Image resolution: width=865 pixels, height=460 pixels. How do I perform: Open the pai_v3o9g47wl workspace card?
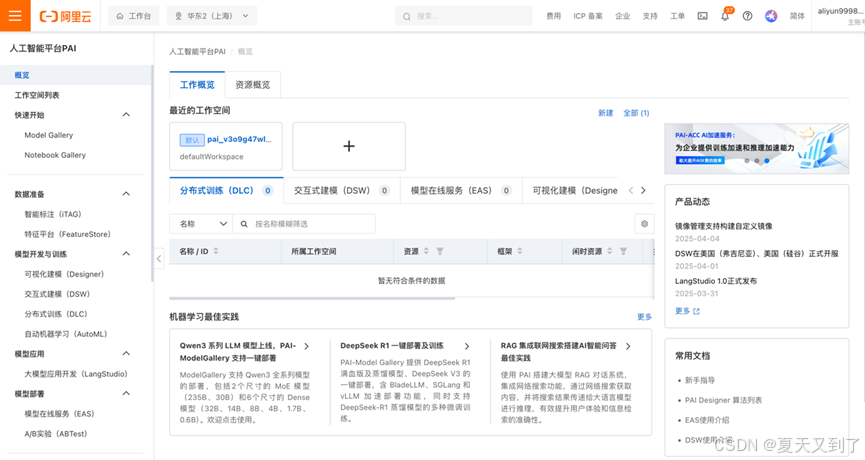[x=226, y=146]
